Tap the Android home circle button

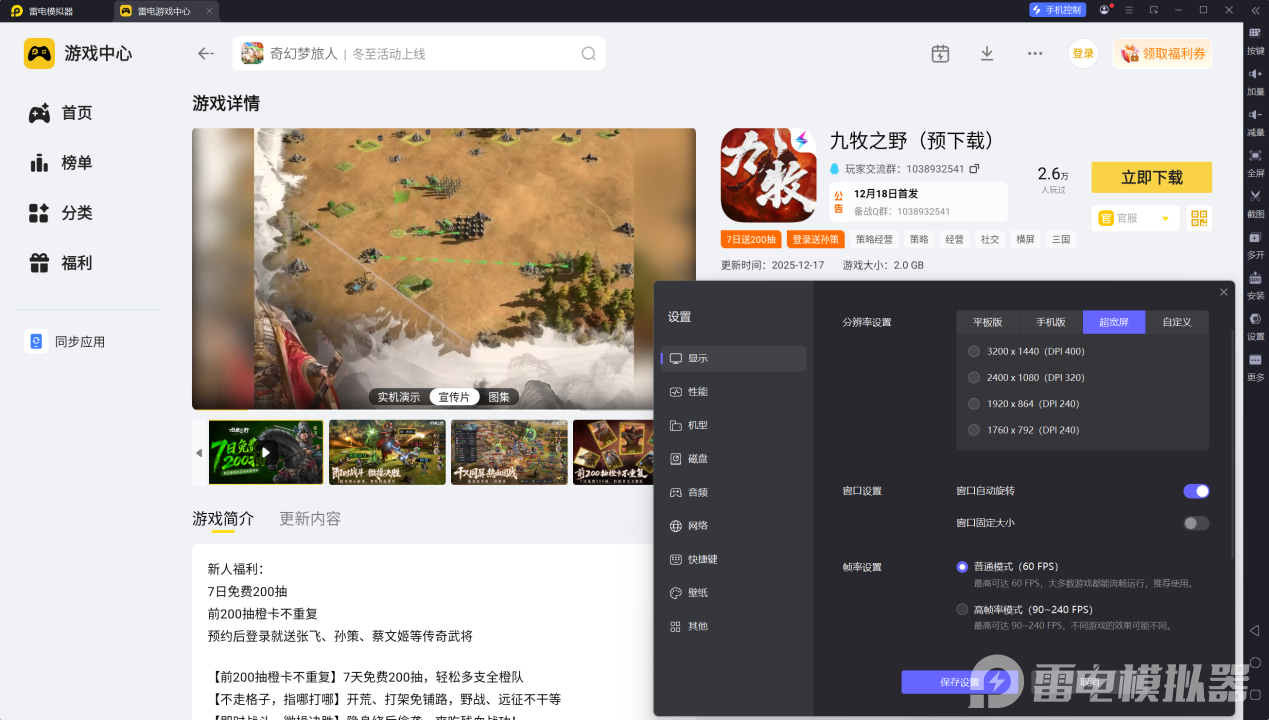1255,662
